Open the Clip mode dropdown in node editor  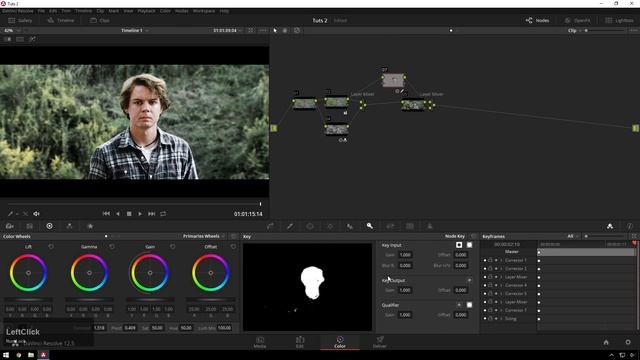pos(575,31)
